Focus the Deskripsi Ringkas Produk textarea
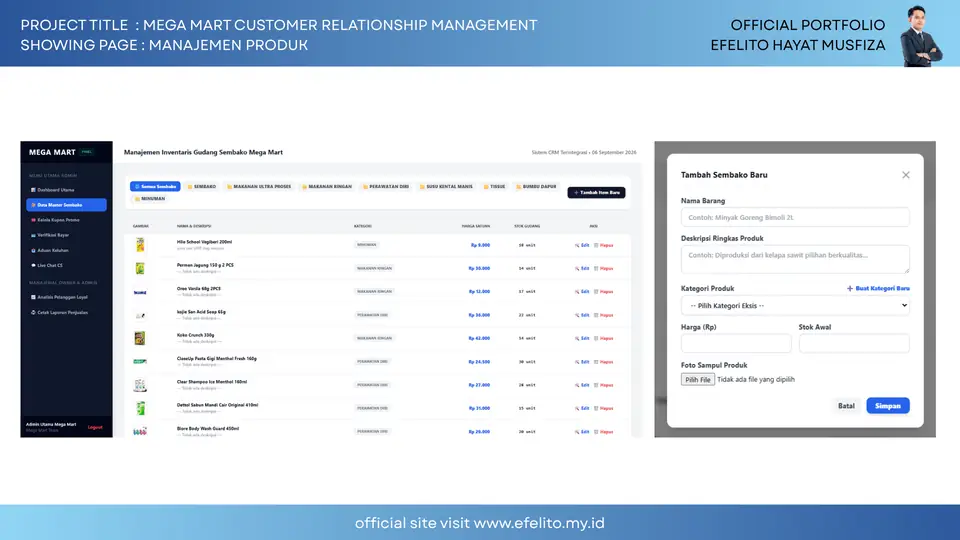Viewport: 960px width, 540px height. [795, 259]
